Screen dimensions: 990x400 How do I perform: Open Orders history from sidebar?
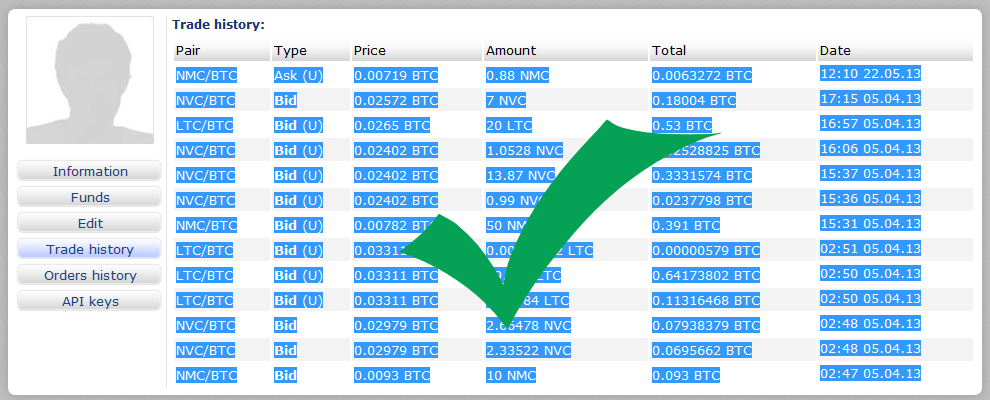point(90,275)
